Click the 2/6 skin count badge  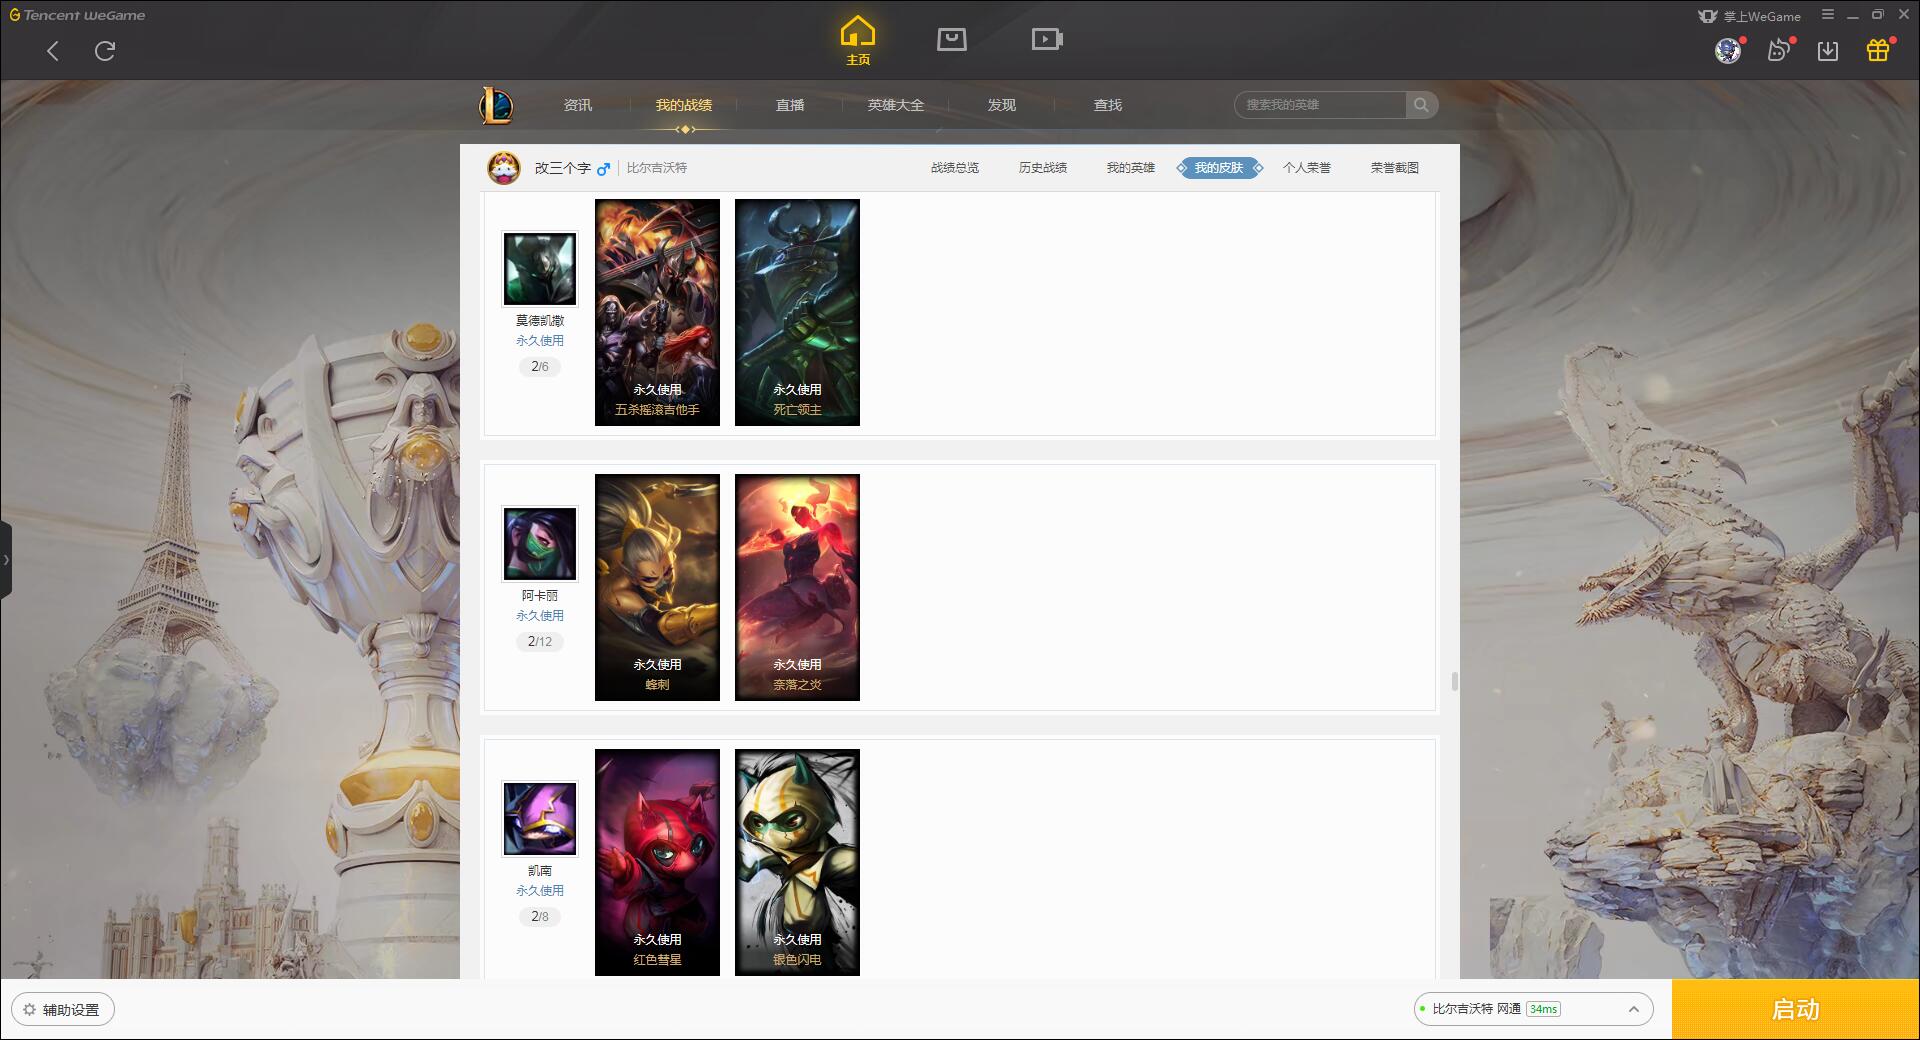[540, 367]
